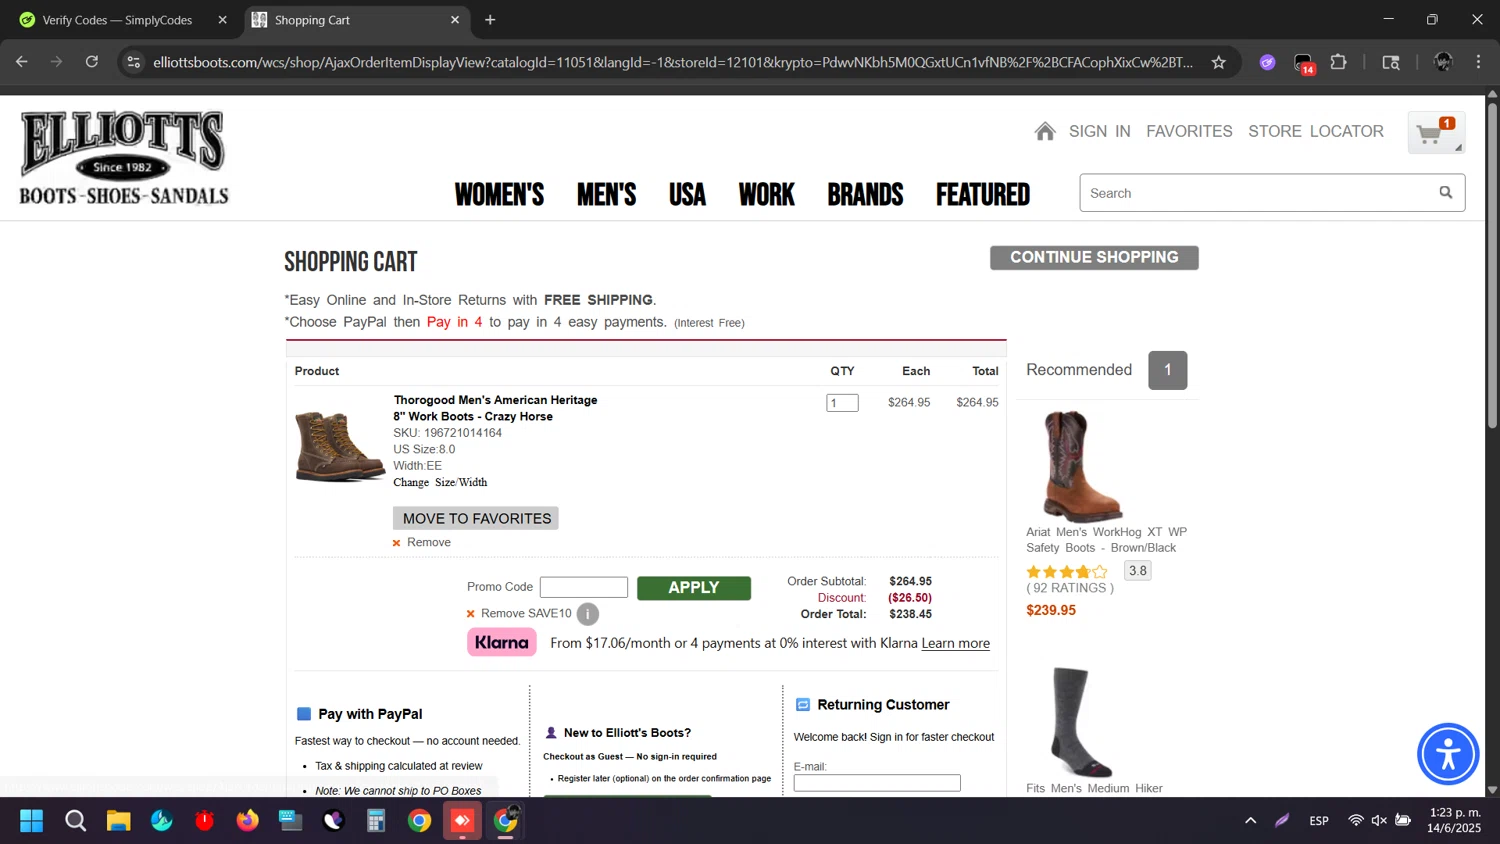Open the ESP language indicator
This screenshot has height=844, width=1500.
tap(1319, 821)
